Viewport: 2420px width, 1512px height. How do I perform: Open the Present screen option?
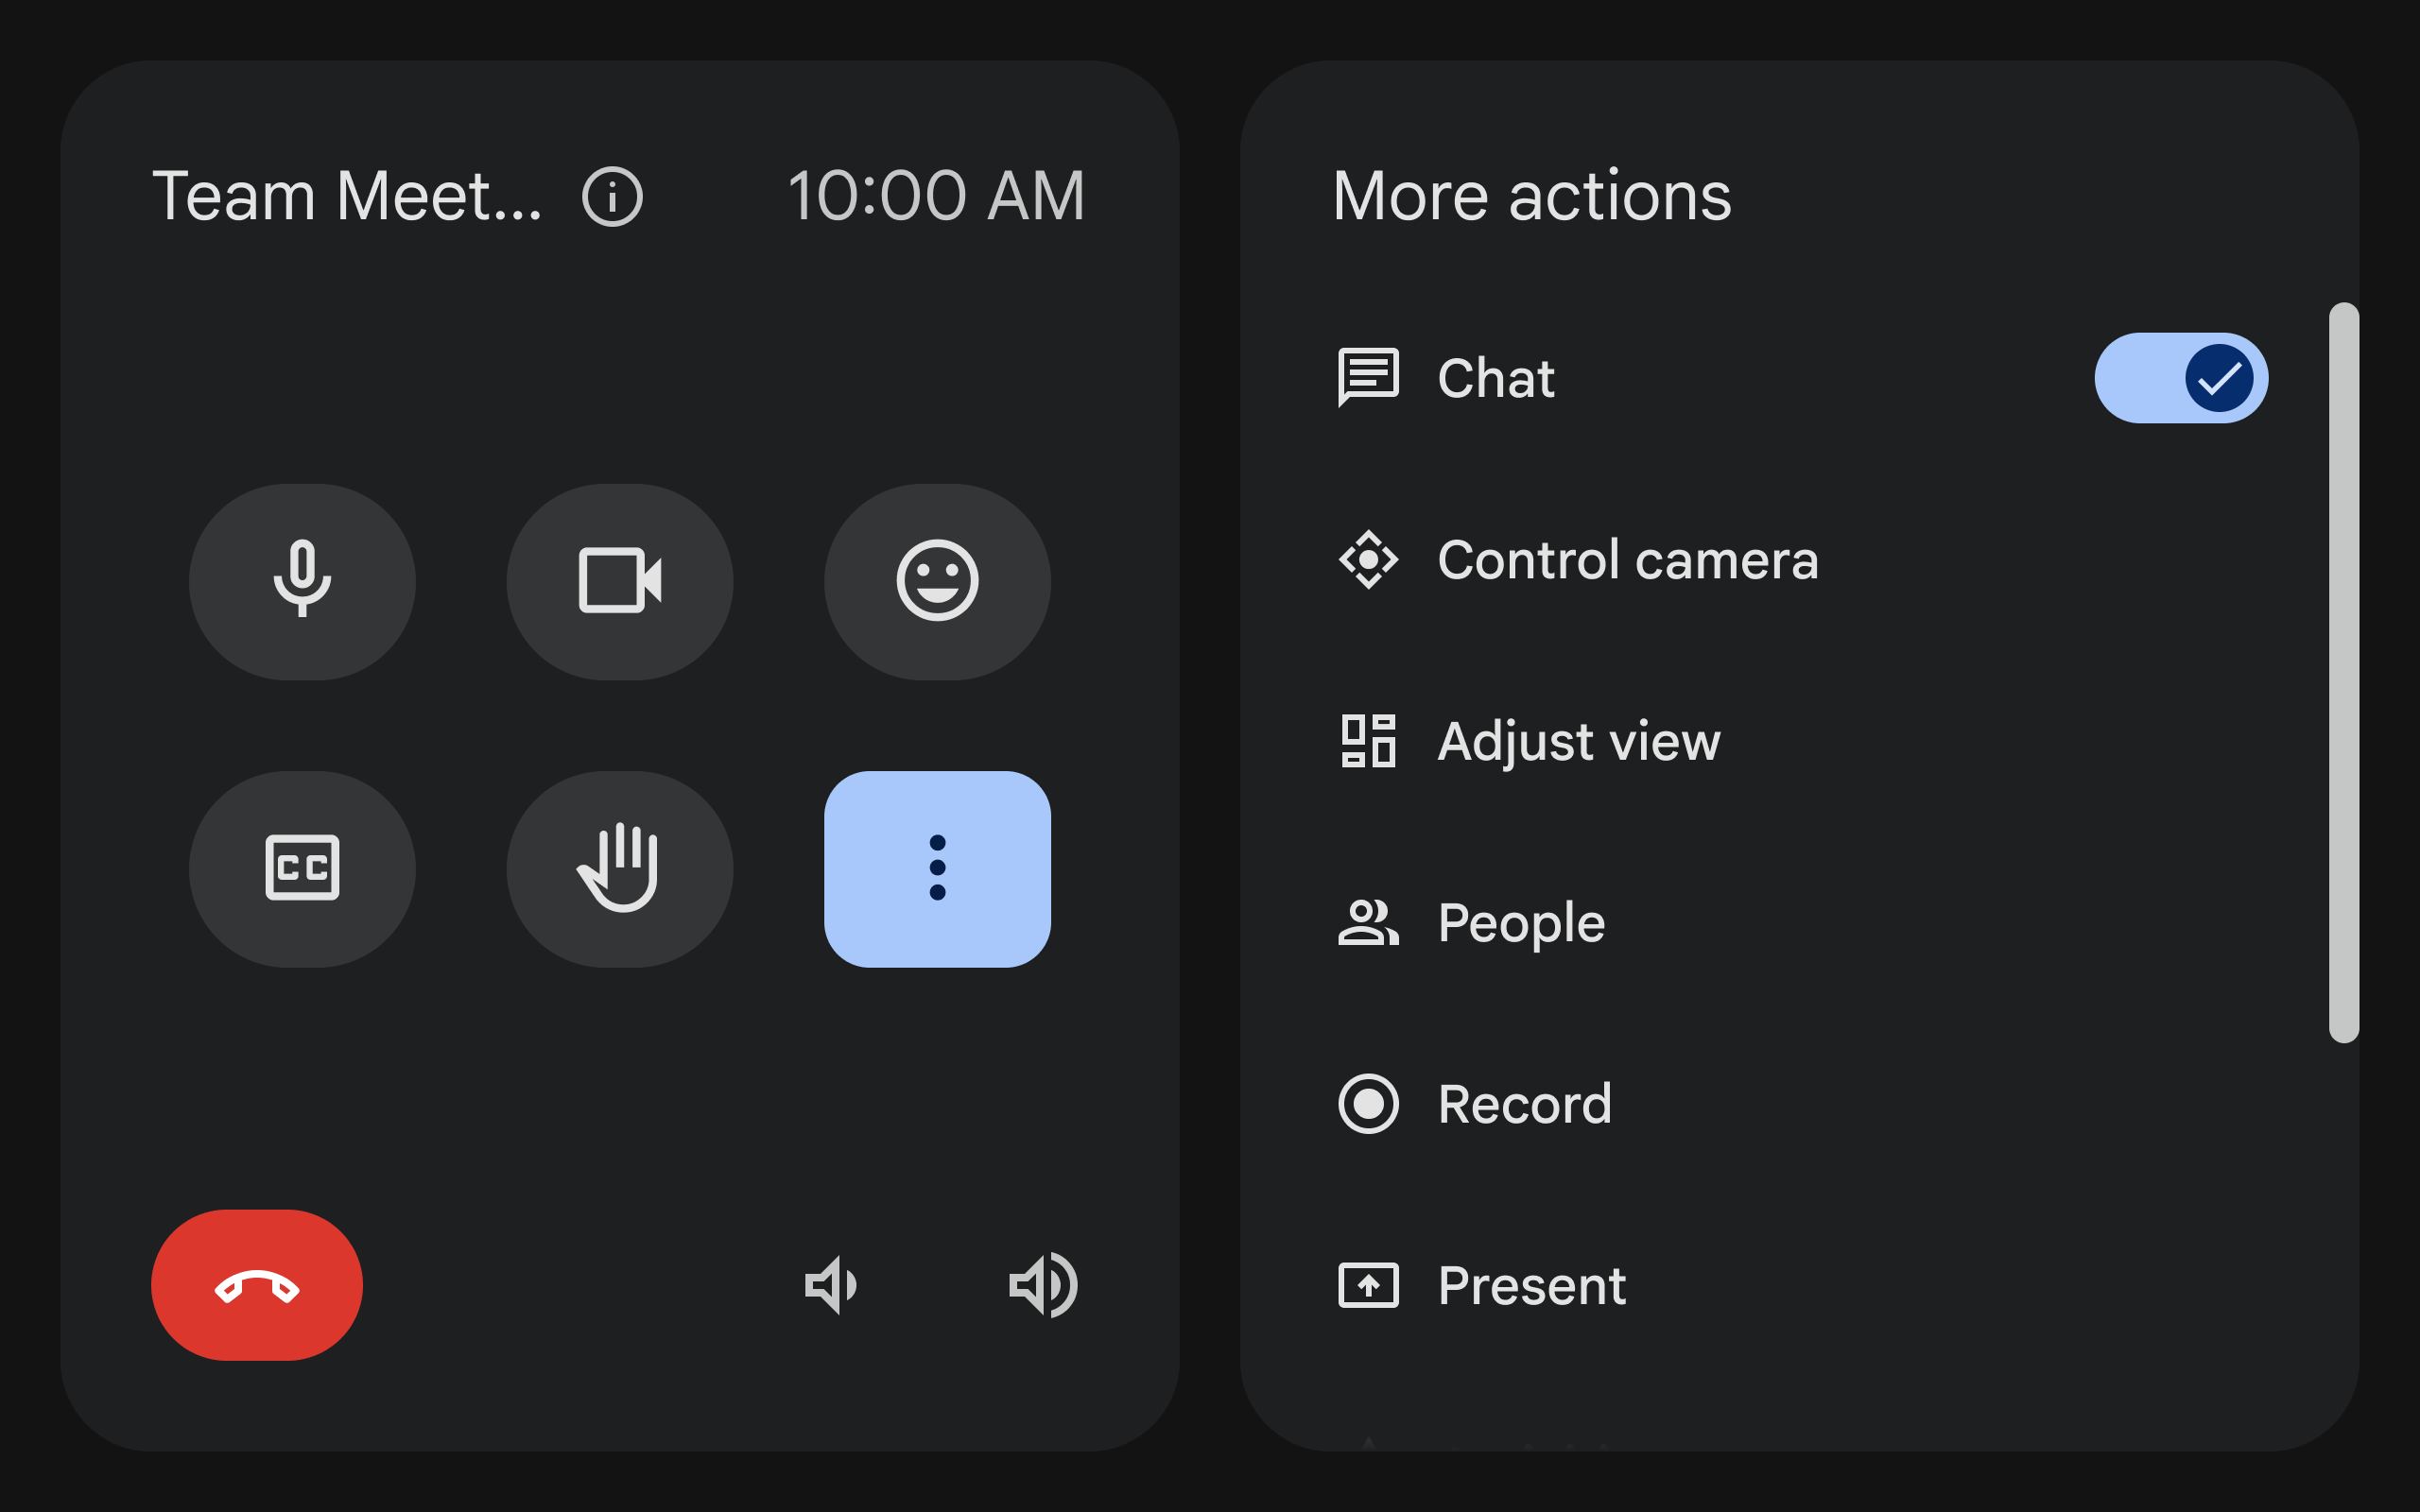click(x=1531, y=1286)
